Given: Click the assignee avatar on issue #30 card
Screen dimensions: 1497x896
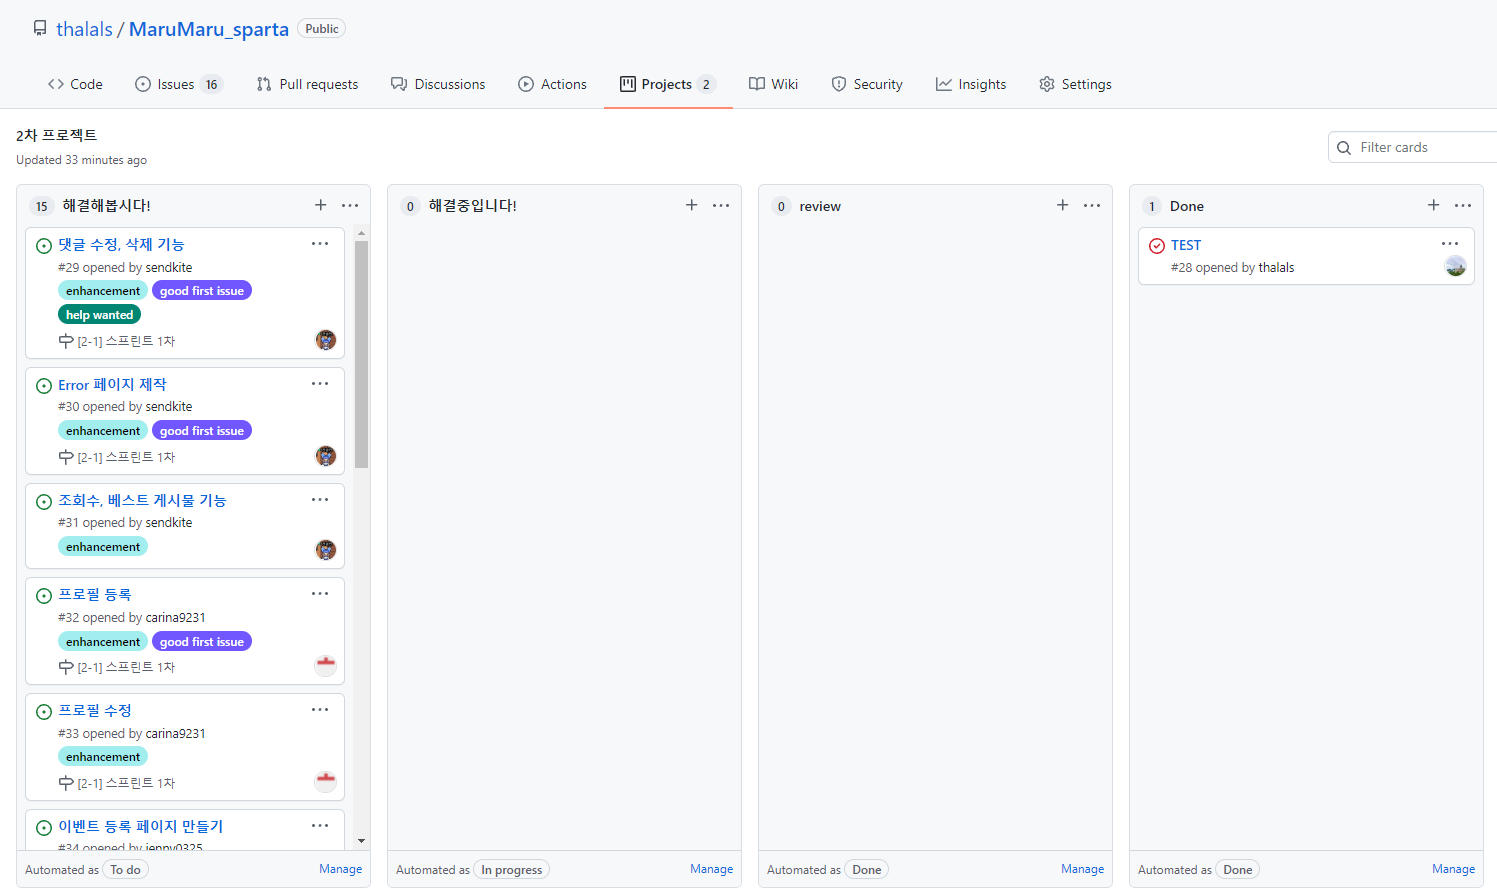Looking at the screenshot, I should (326, 456).
